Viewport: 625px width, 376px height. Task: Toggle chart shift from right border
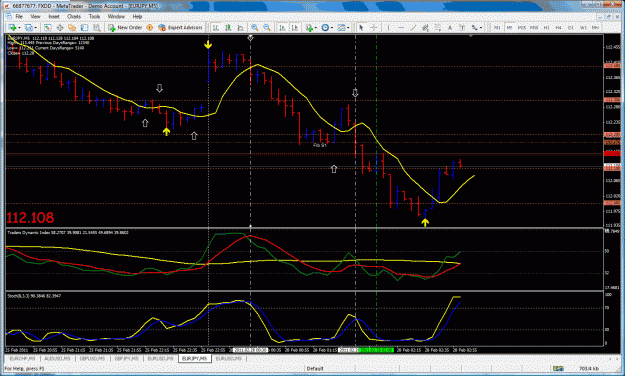coord(295,28)
